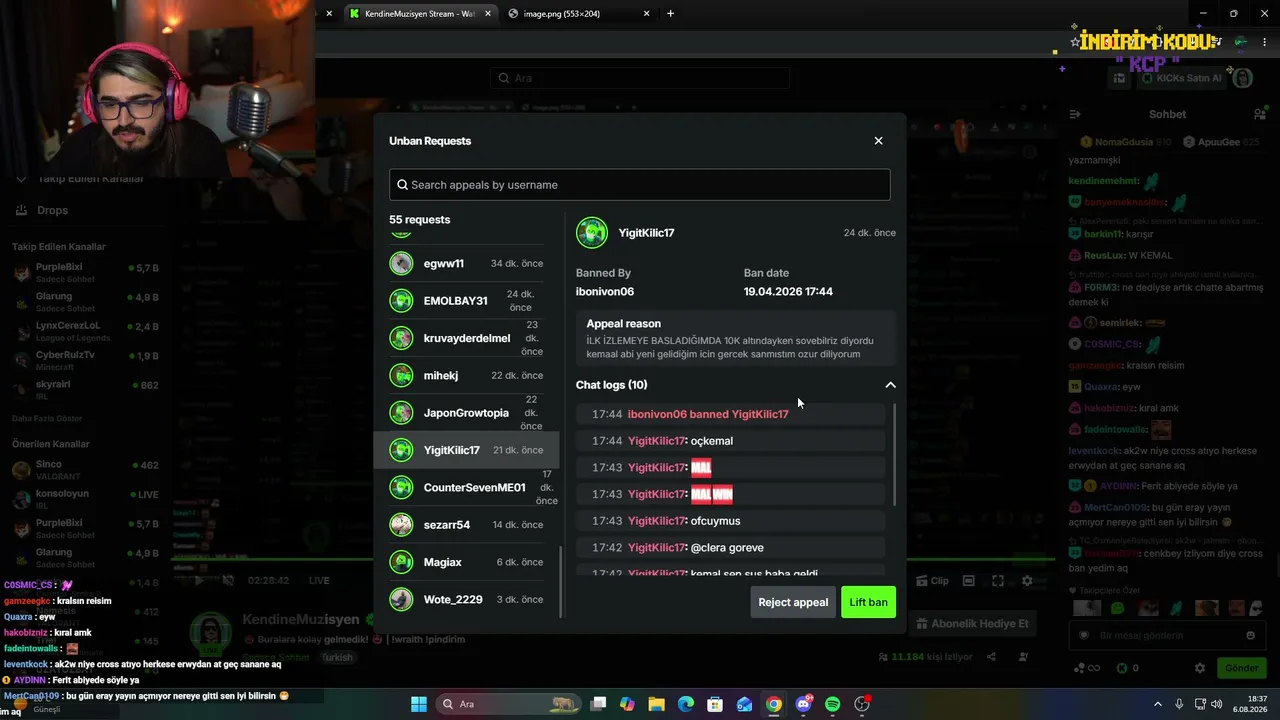1280x720 pixels.
Task: Open chat settings gear icon
Action: [x=1200, y=668]
